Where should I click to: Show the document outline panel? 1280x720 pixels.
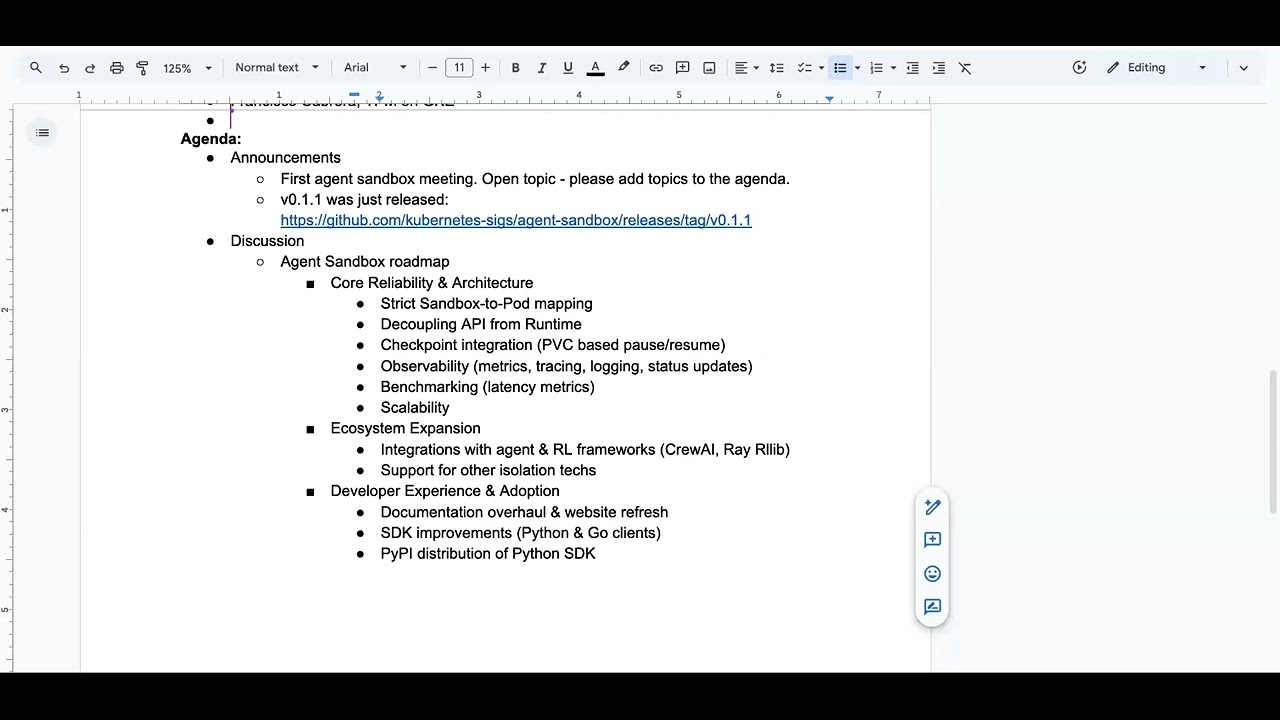tap(42, 133)
